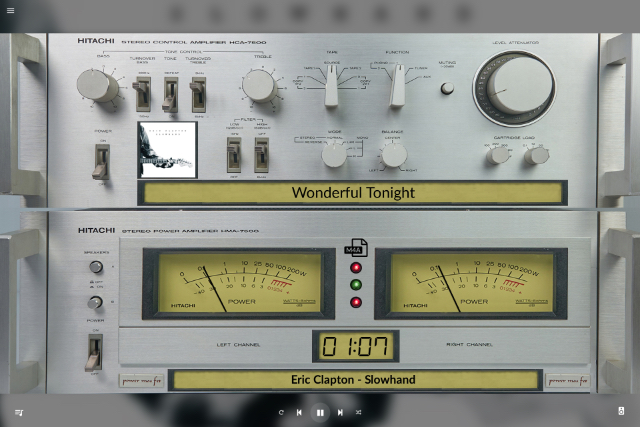This screenshot has height=427, width=640.
Task: Click the 01:07 elapsed time display
Action: point(354,347)
